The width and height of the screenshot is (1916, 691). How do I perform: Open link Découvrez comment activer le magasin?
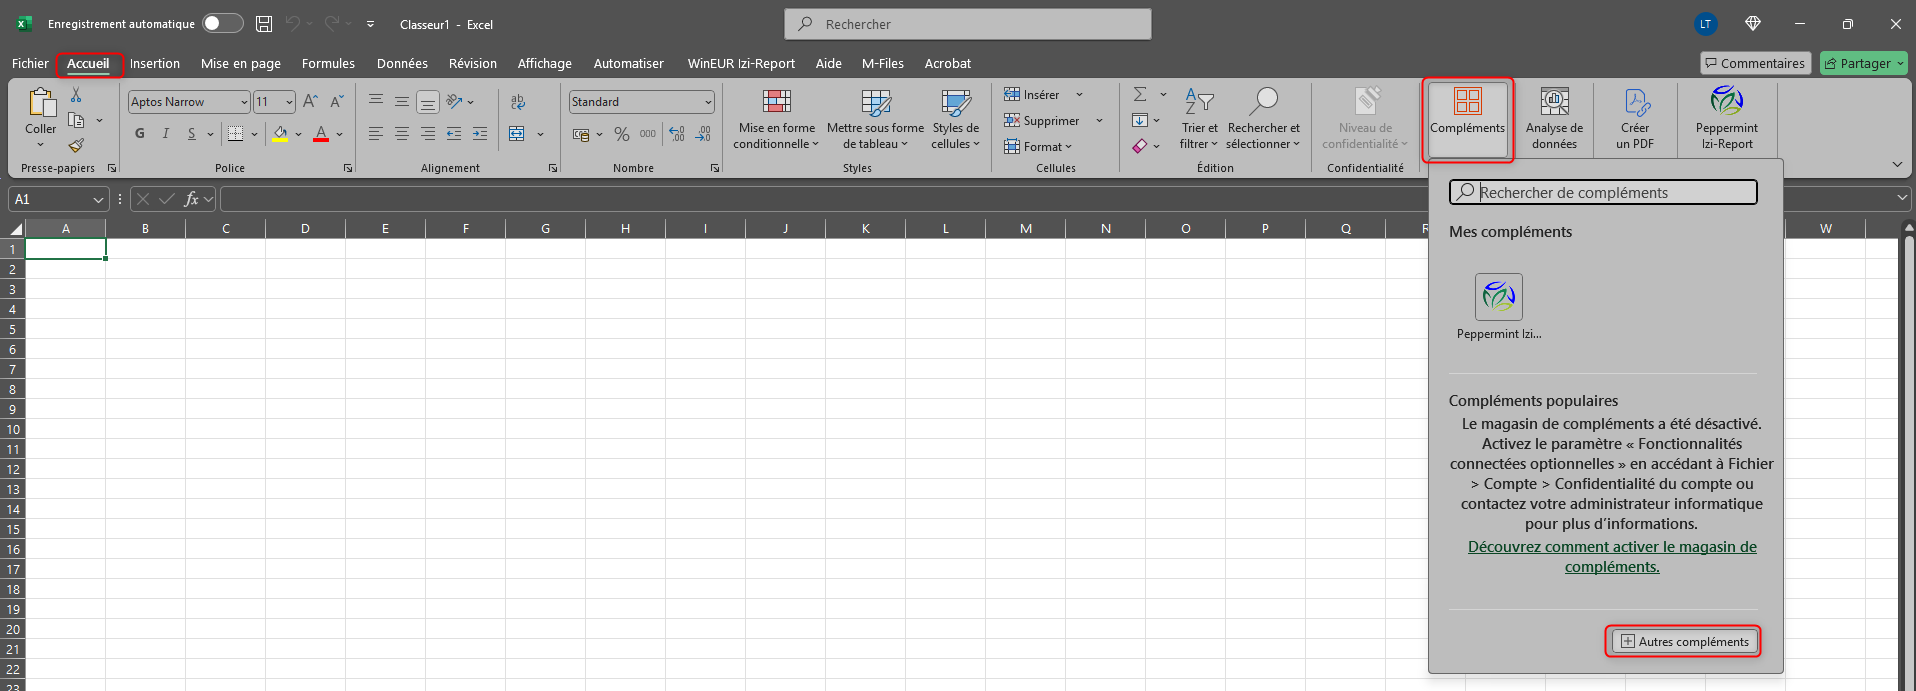[x=1612, y=557]
